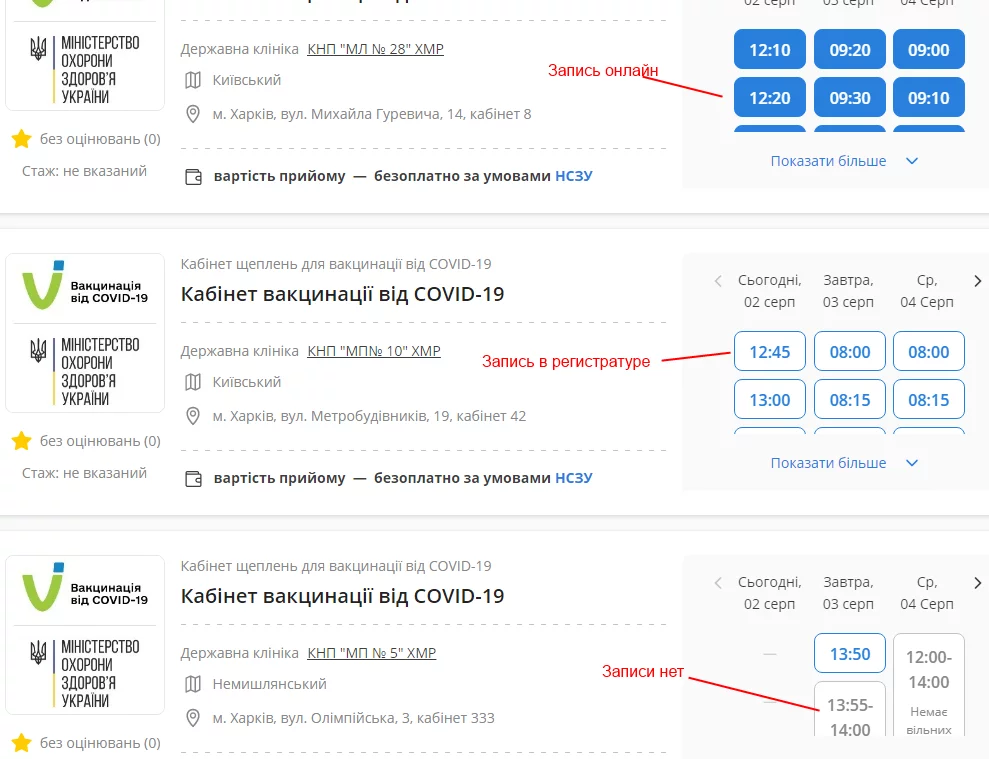Screen dimensions: 989x759
Task: Click the location pin next to Олімпійська, 3 address
Action: click(194, 718)
